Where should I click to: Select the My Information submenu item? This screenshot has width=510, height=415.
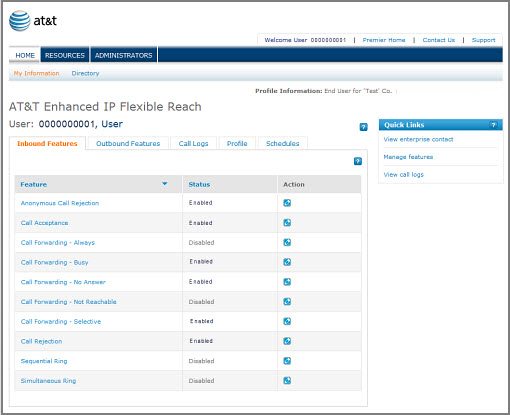tap(36, 73)
